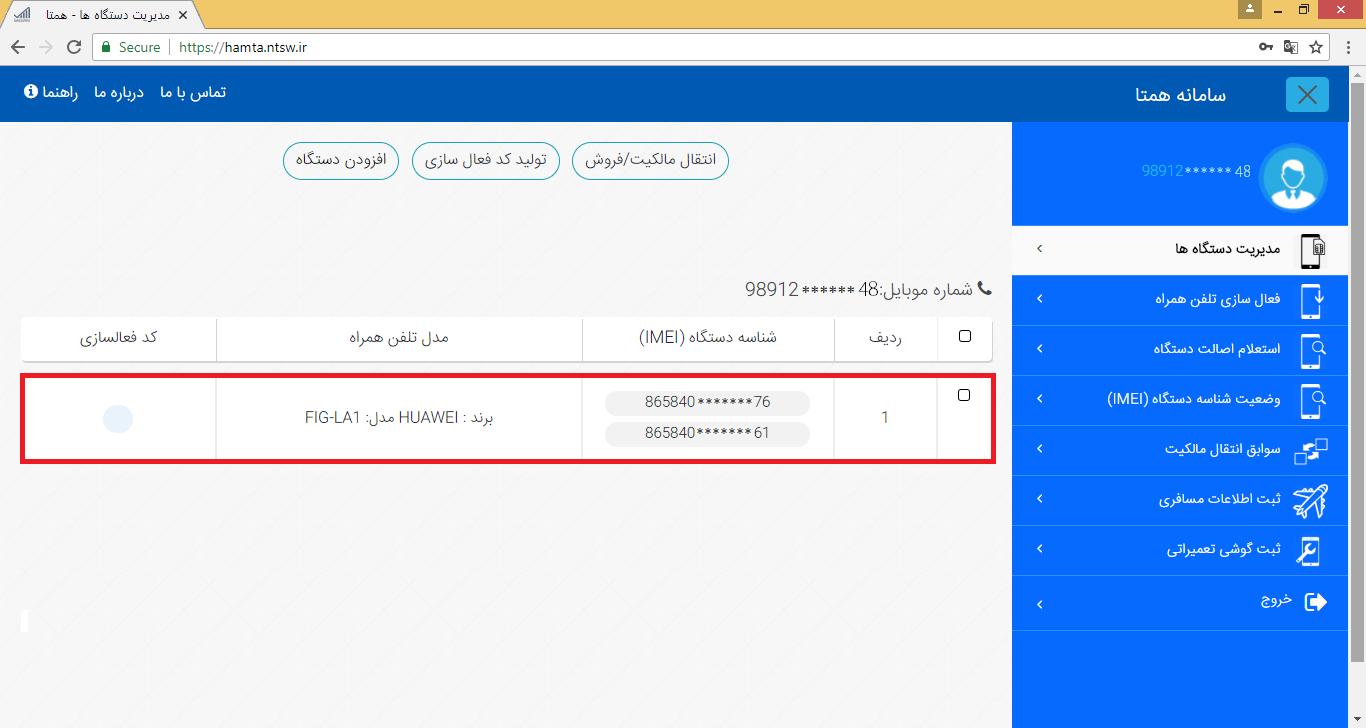This screenshot has width=1366, height=728.
Task: Click the device authenticity inquiry magnifier icon
Action: pyautogui.click(x=1311, y=350)
